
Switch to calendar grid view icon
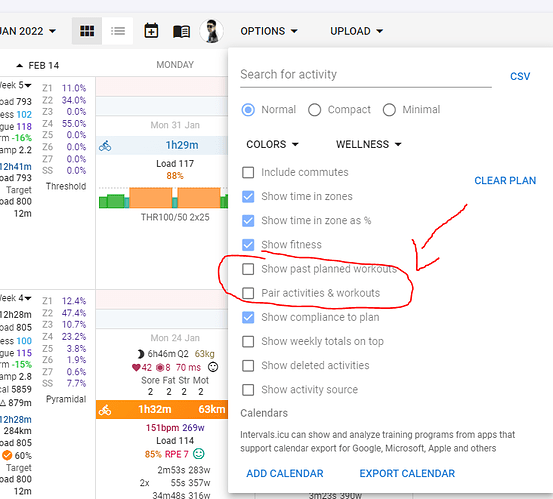(x=87, y=31)
